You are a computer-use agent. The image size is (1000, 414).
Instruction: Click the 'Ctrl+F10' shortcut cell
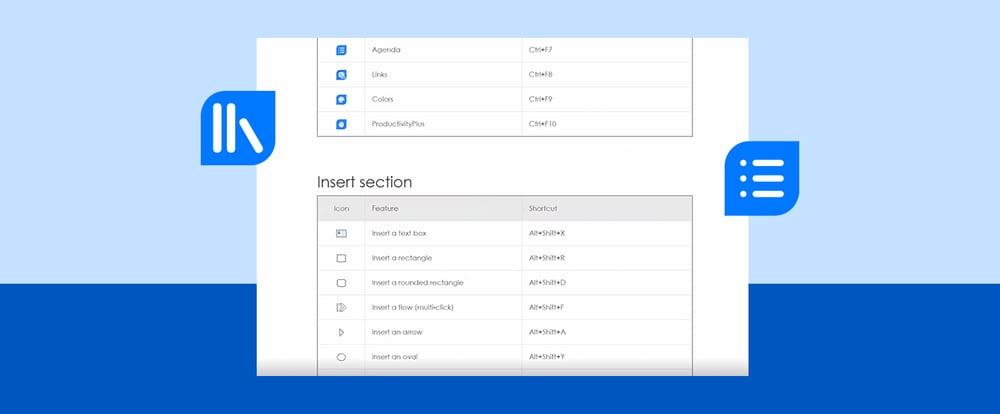point(607,124)
